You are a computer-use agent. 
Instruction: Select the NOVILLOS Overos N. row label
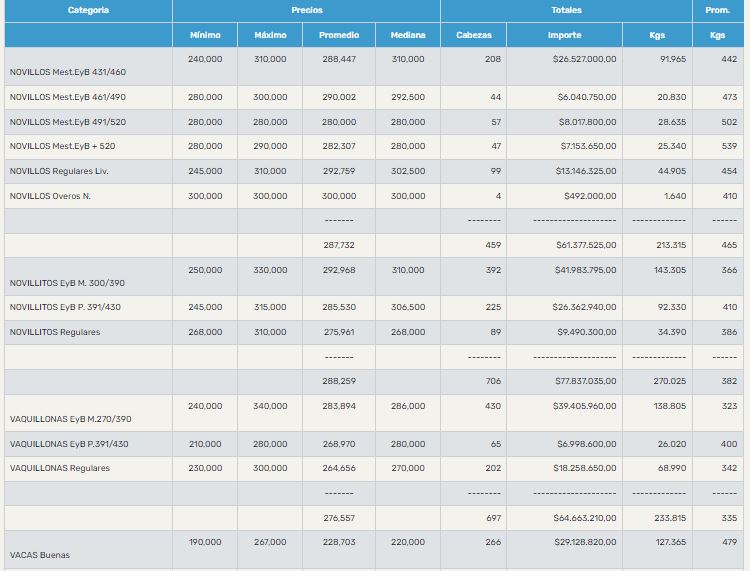click(50, 196)
